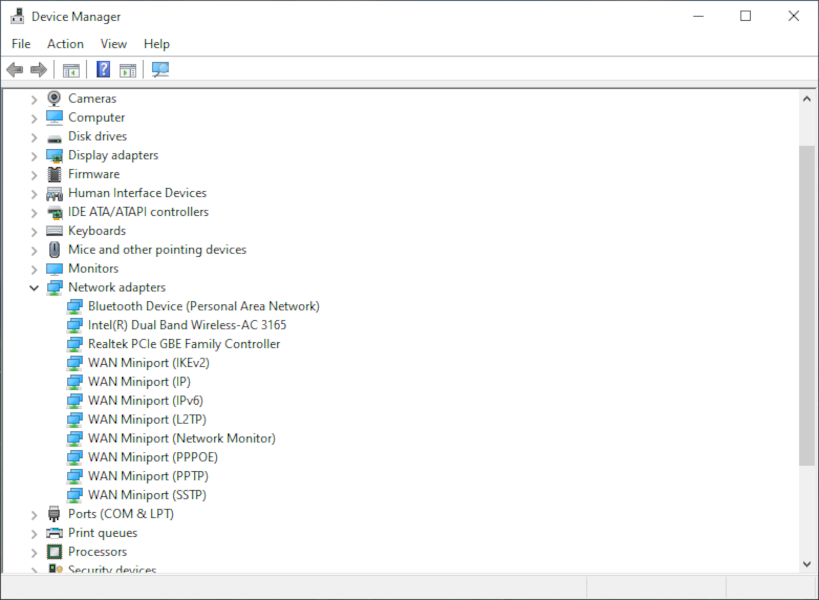Open the blue Help question-mark toolbar icon
Viewport: 819px width, 600px height.
[103, 69]
